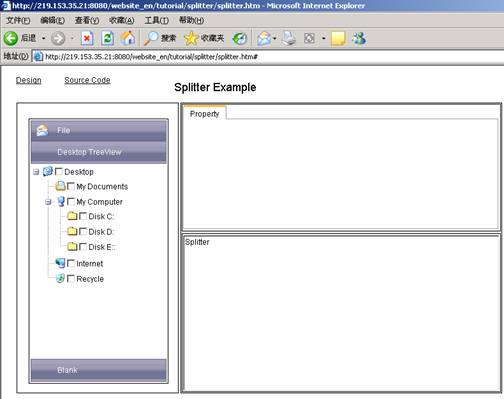
Task: Open the Forward button history dropdown arrow
Action: click(x=72, y=39)
